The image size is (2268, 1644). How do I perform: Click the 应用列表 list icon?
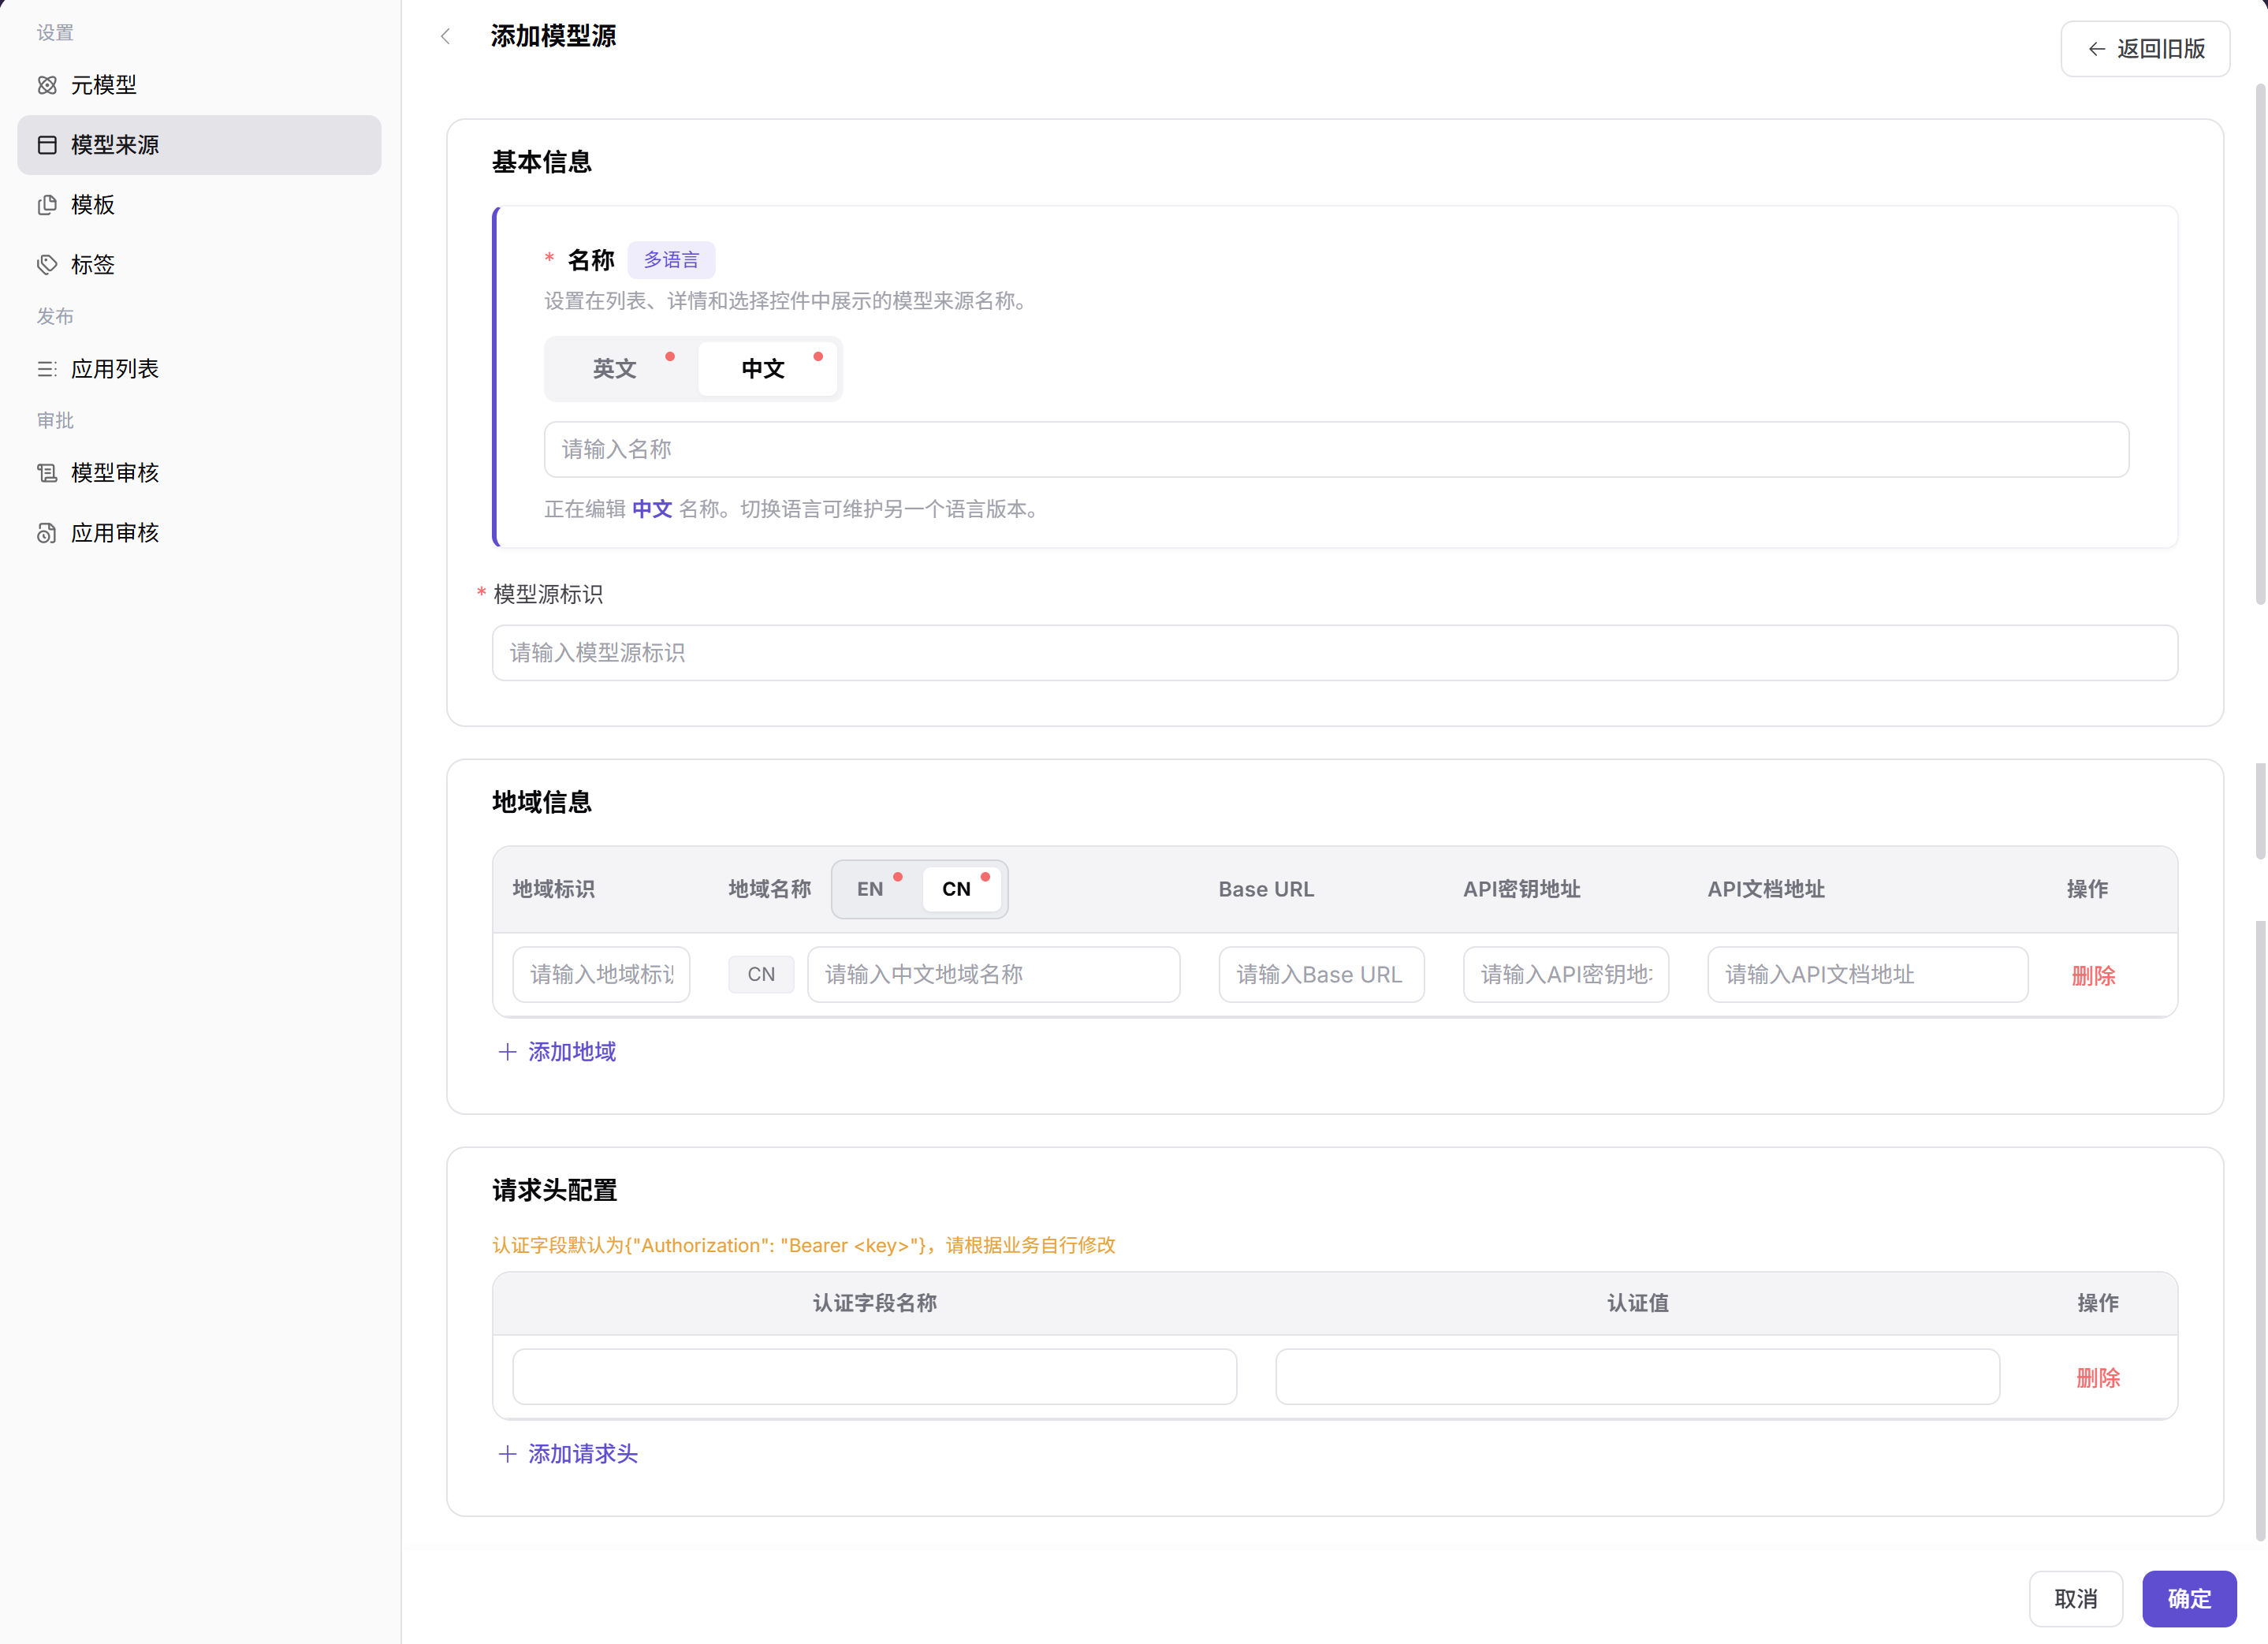pyautogui.click(x=47, y=369)
